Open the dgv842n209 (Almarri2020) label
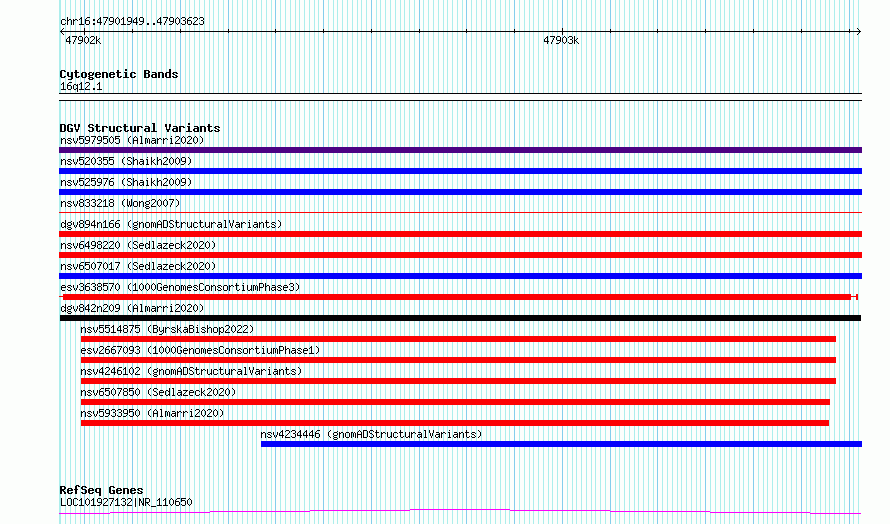This screenshot has width=890, height=524. [x=132, y=308]
